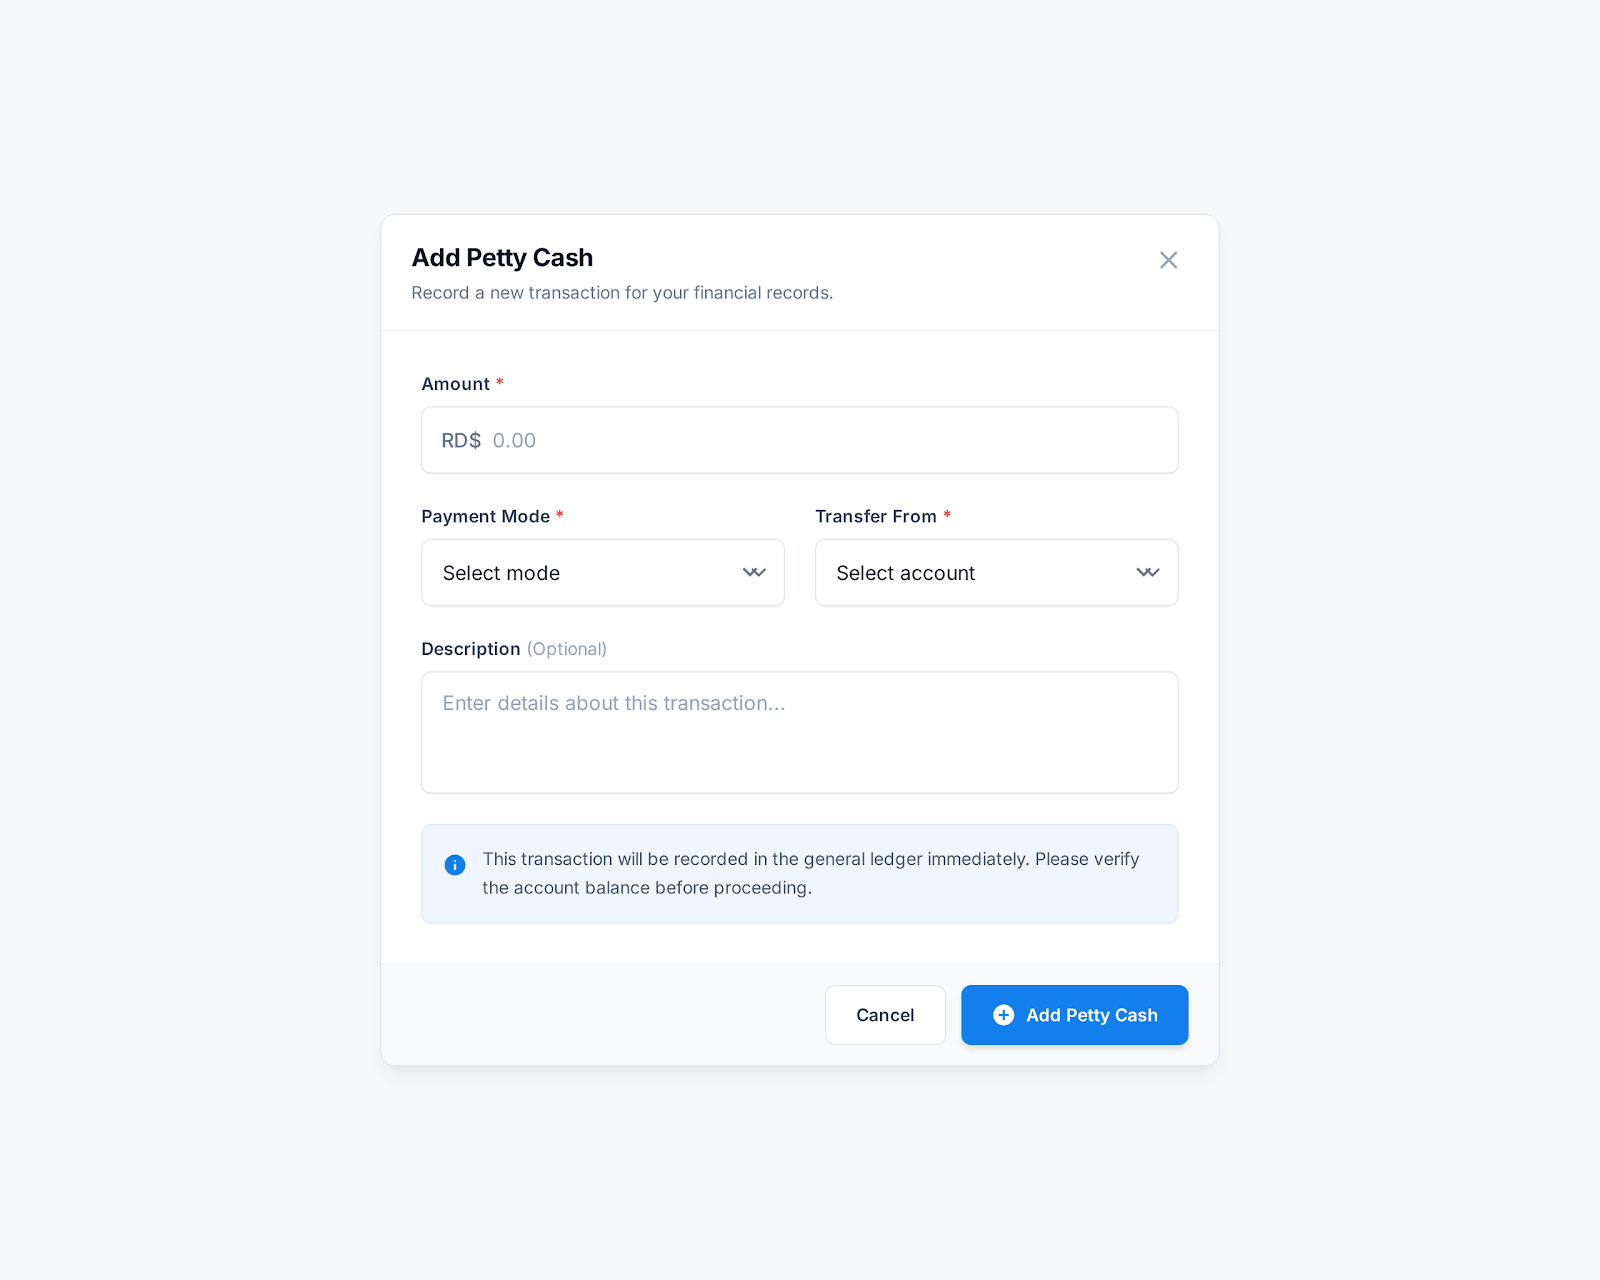The width and height of the screenshot is (1600, 1280).
Task: Close the Add Petty Cash dialog
Action: pyautogui.click(x=1168, y=260)
